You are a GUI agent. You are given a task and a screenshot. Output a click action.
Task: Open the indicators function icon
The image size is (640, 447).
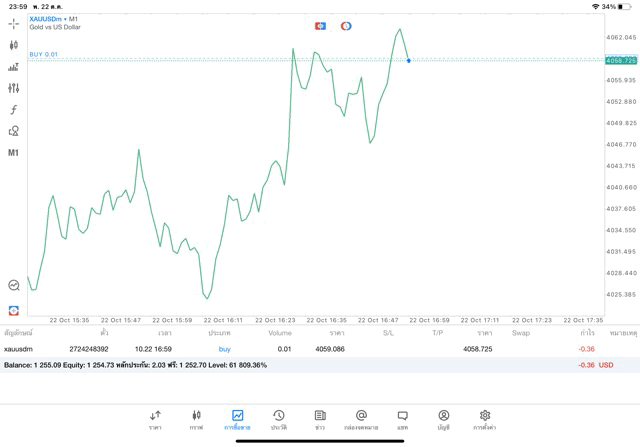[x=13, y=110]
